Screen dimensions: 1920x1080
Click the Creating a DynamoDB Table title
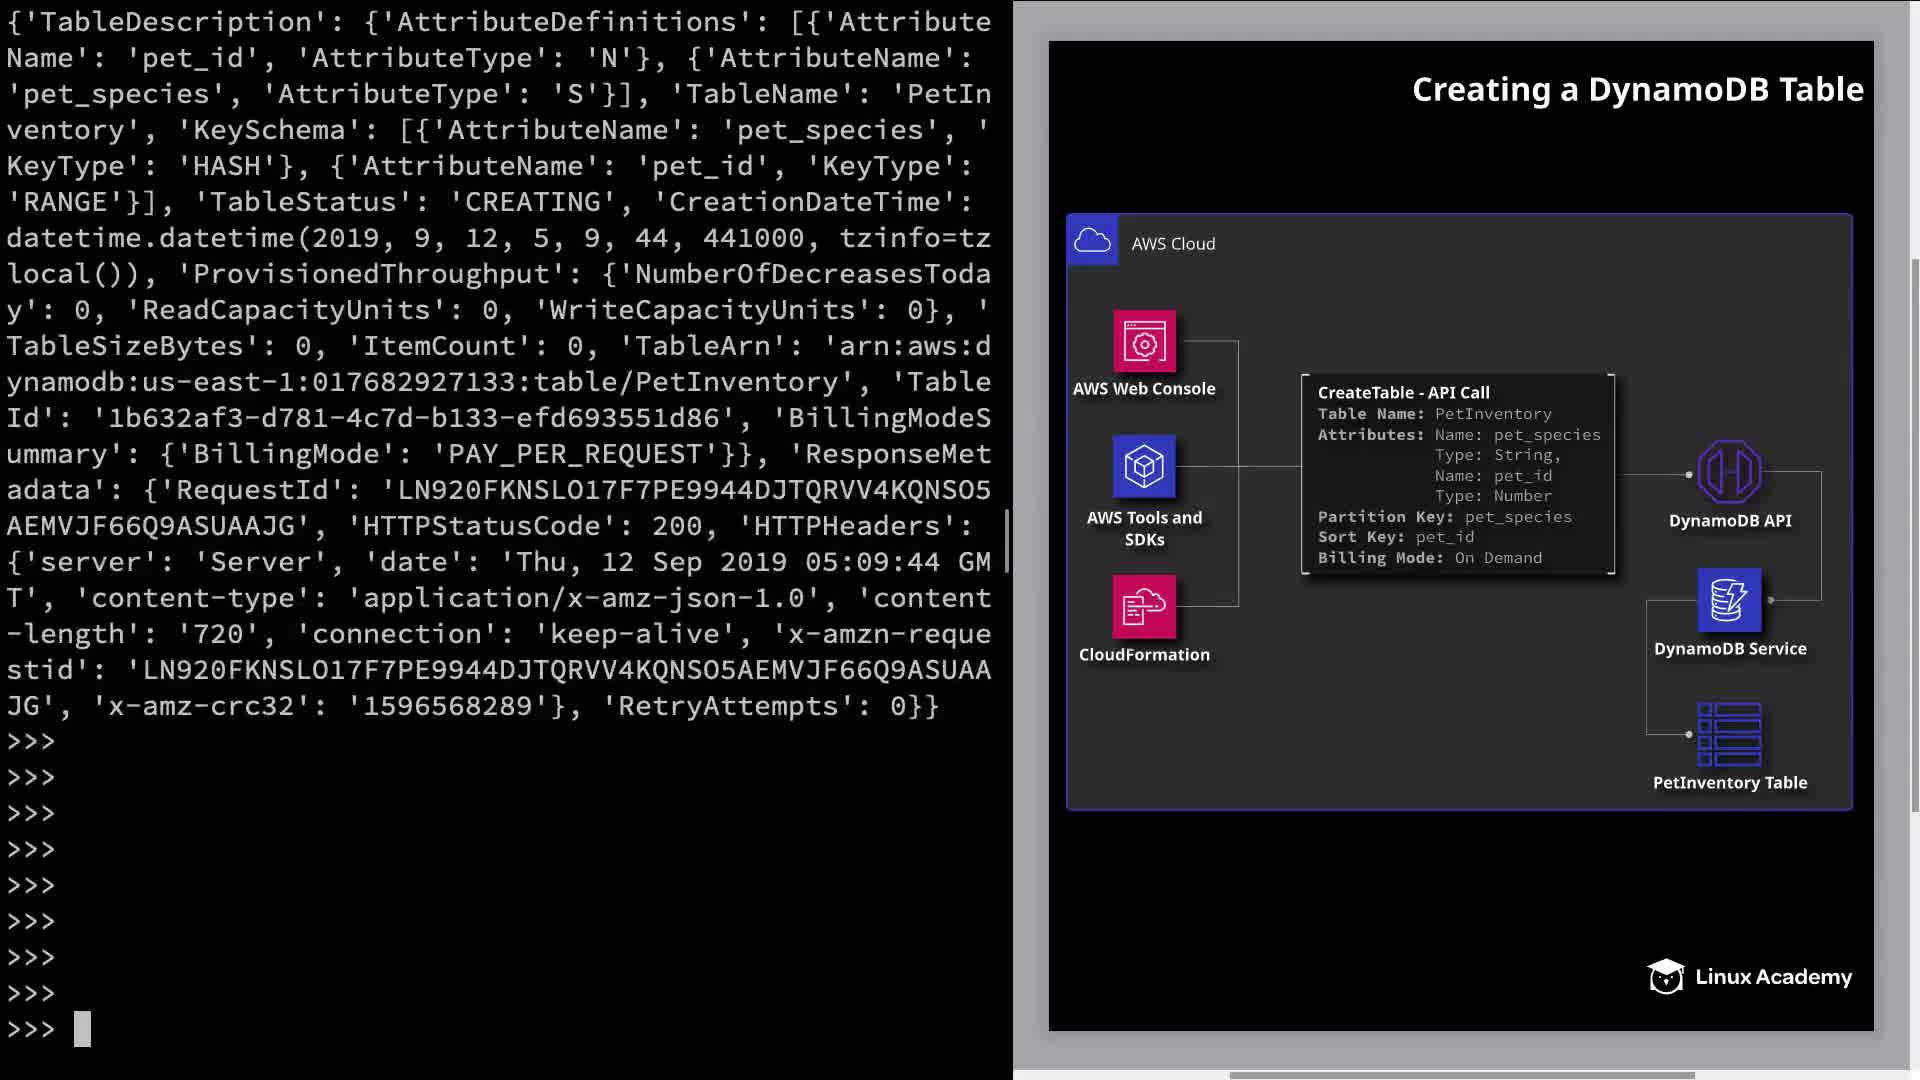pos(1637,90)
